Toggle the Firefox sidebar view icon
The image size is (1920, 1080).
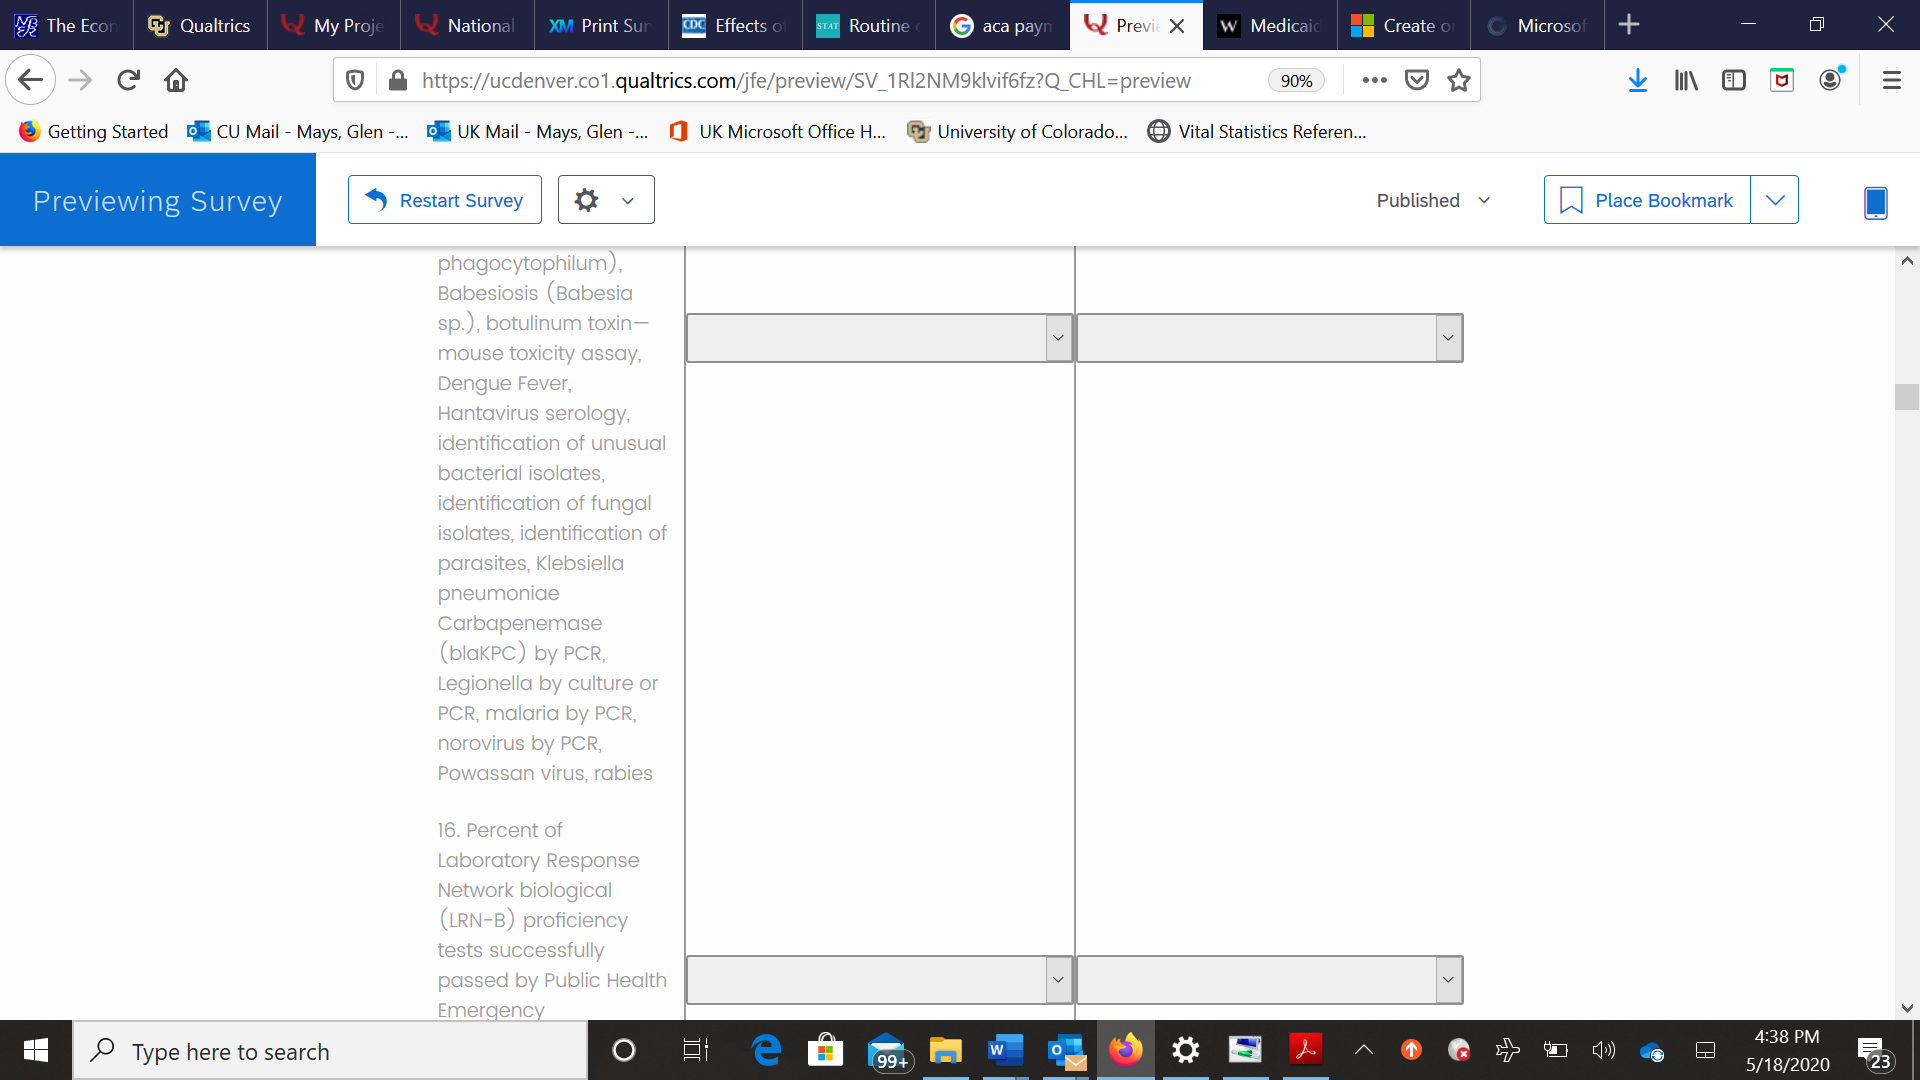pyautogui.click(x=1733, y=80)
